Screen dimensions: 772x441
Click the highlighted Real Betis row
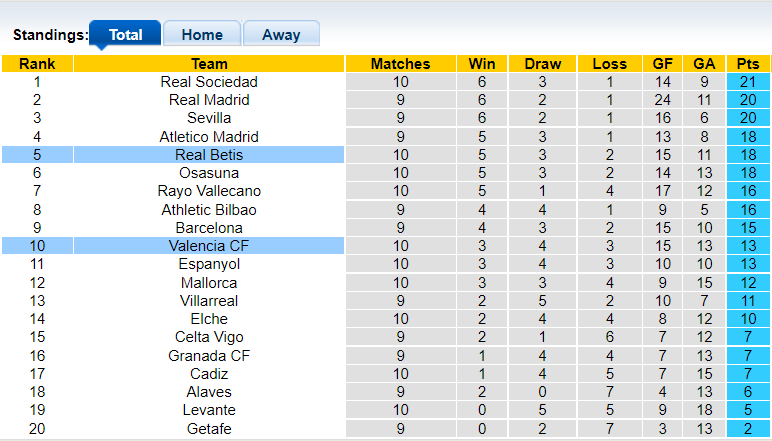pos(209,155)
